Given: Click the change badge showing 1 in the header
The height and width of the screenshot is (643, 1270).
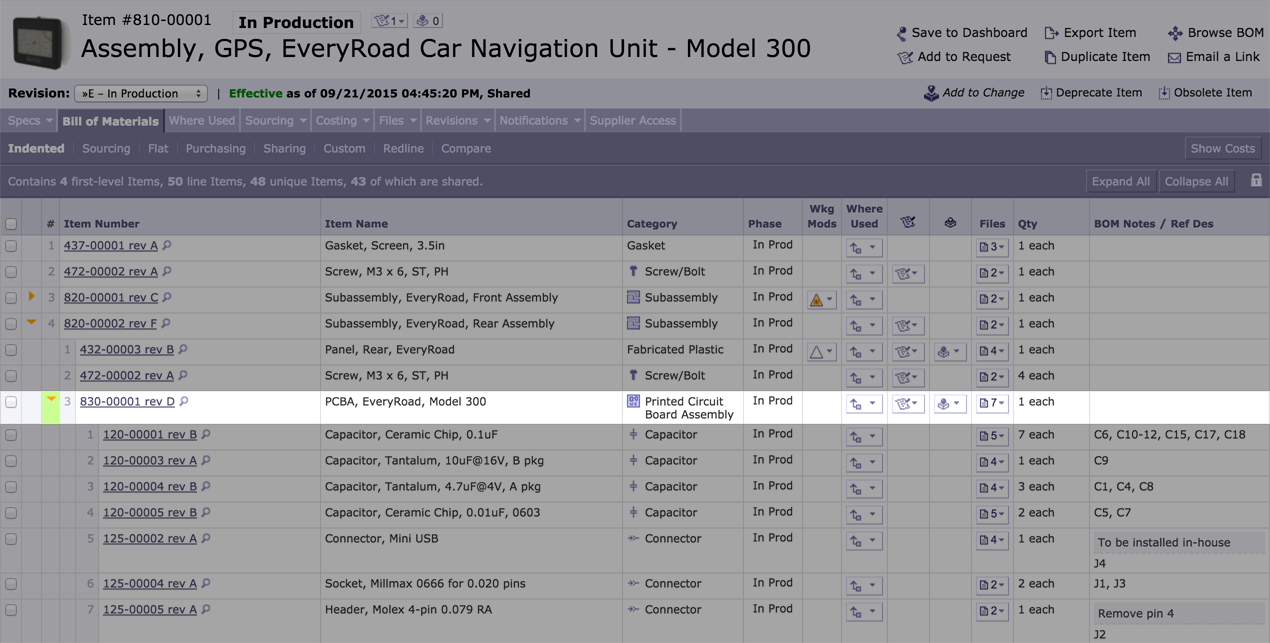Looking at the screenshot, I should 389,20.
